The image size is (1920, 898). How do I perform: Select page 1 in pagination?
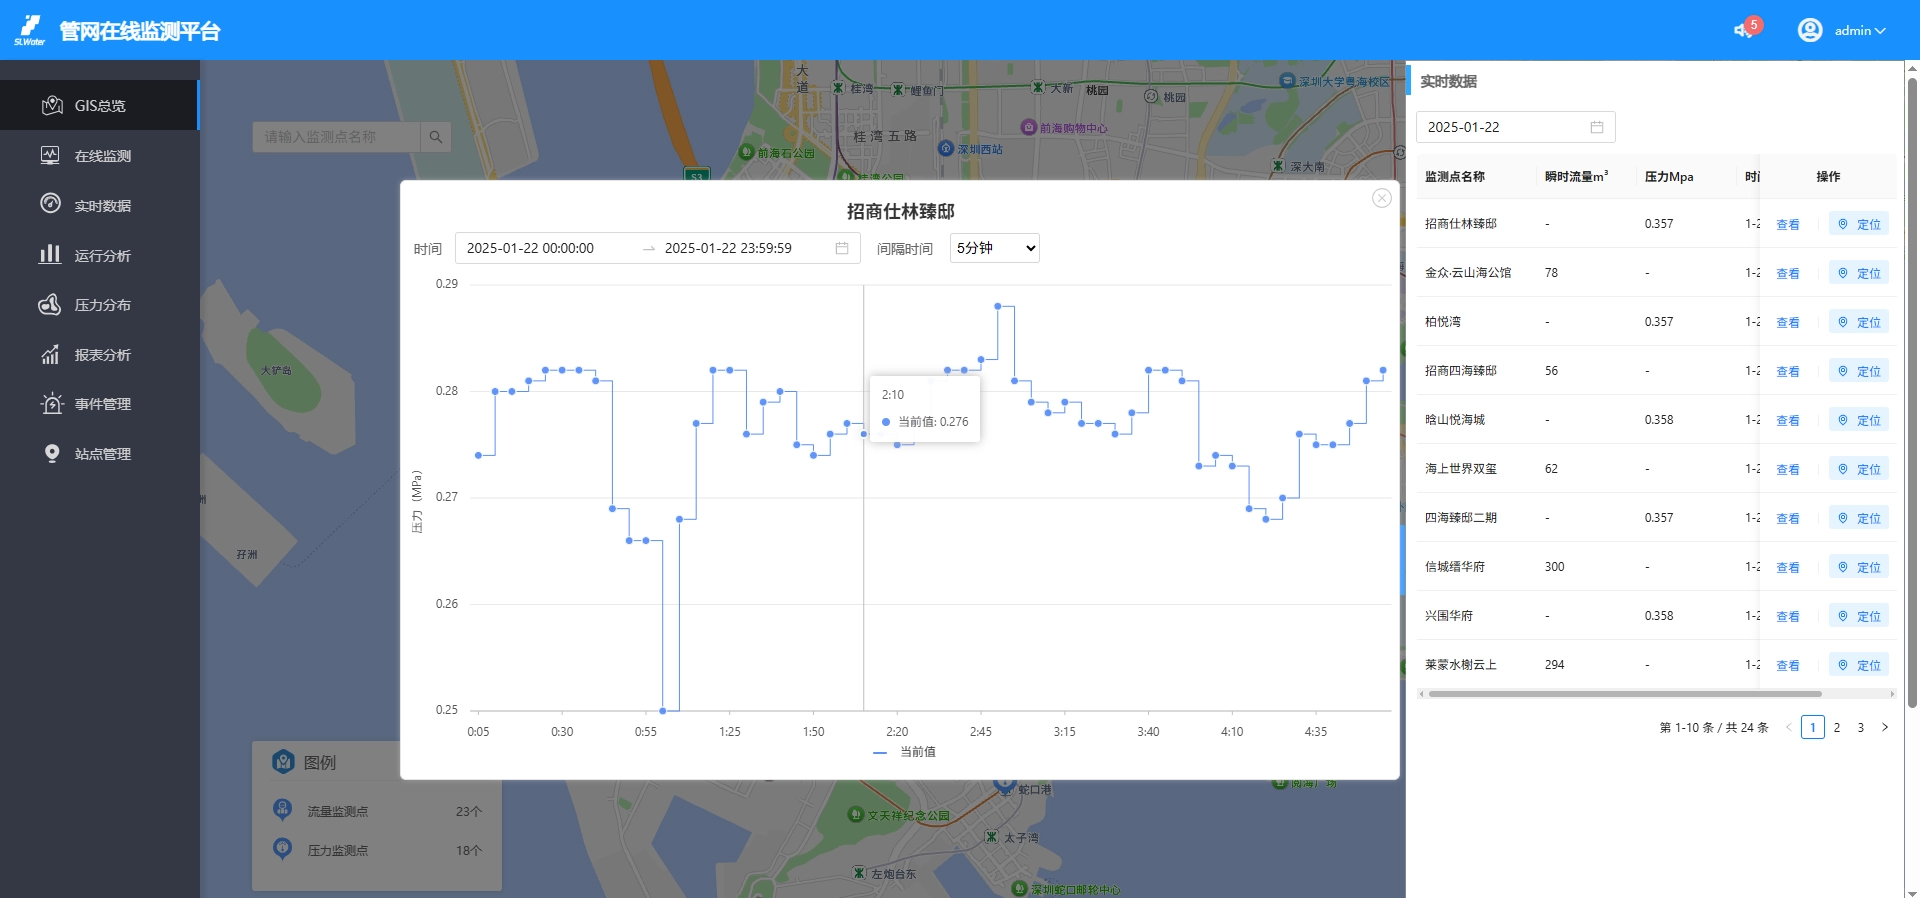pos(1813,728)
